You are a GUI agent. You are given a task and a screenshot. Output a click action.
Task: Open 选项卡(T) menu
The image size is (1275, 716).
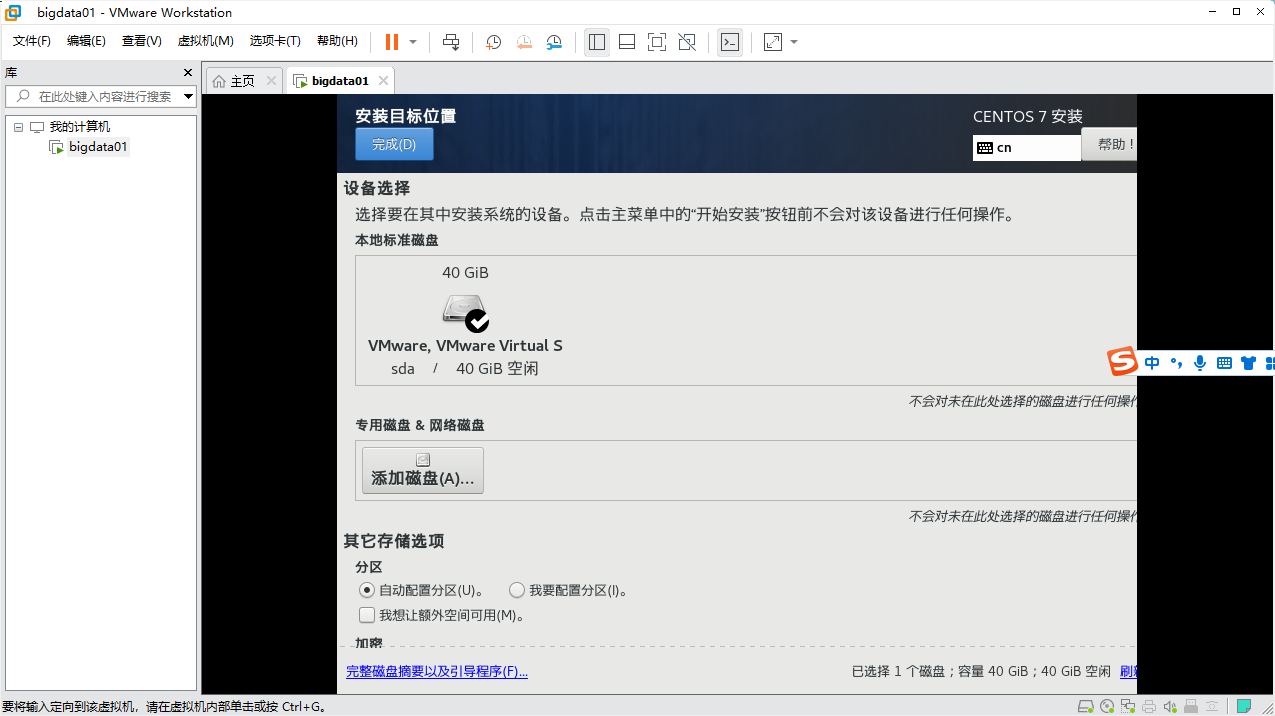click(x=275, y=41)
